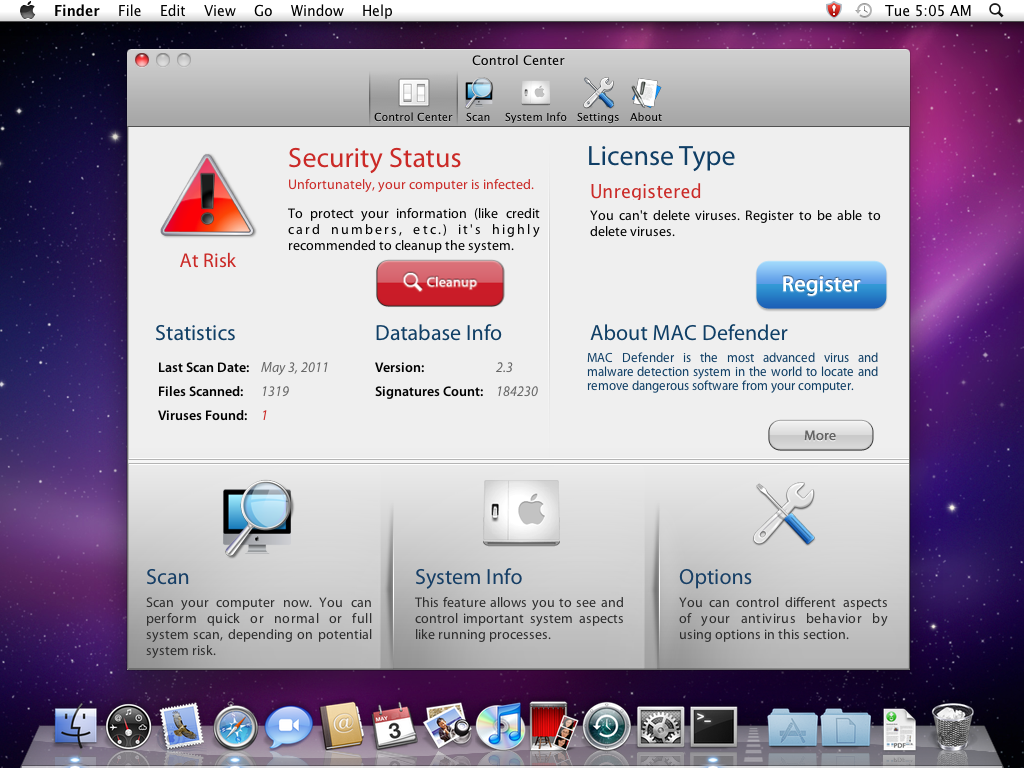Open the PDF document in Dock
The height and width of the screenshot is (768, 1024).
(899, 728)
